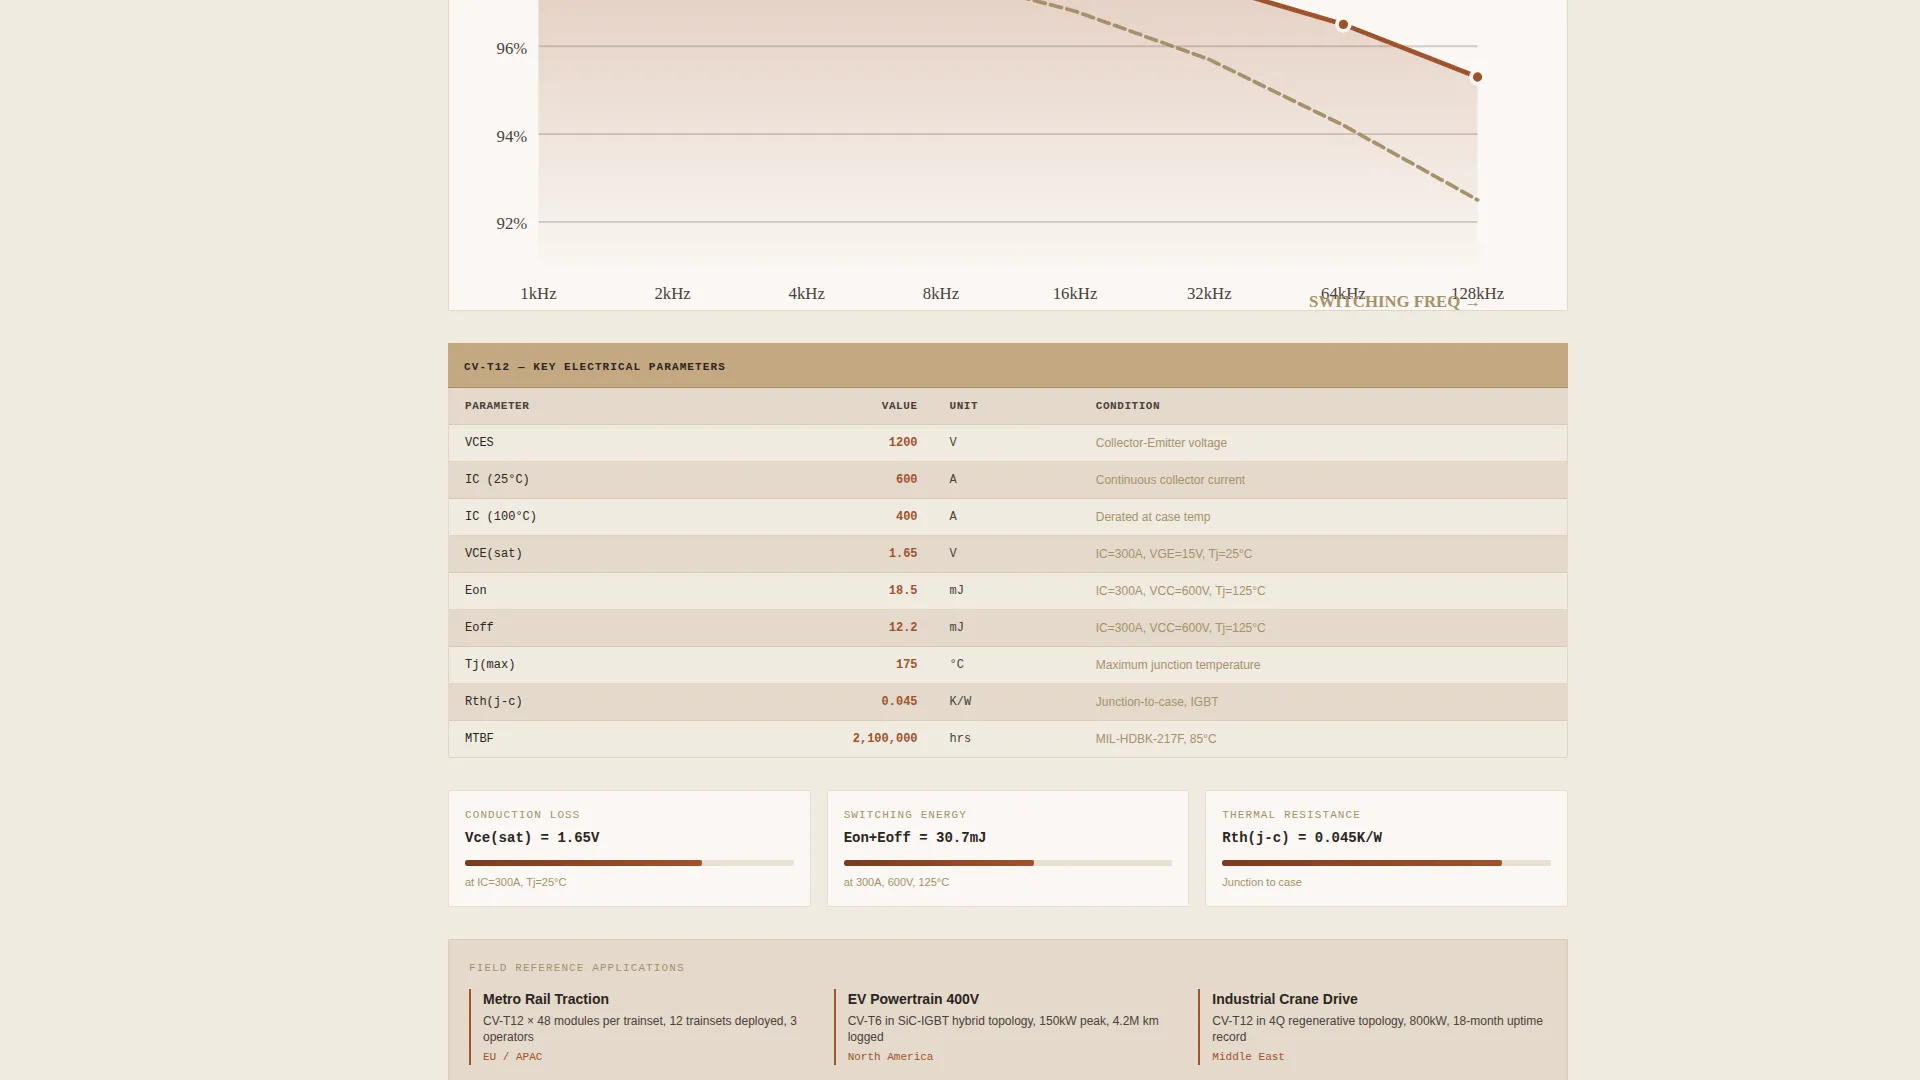Click the Continuous collector current condition

click(x=1169, y=480)
